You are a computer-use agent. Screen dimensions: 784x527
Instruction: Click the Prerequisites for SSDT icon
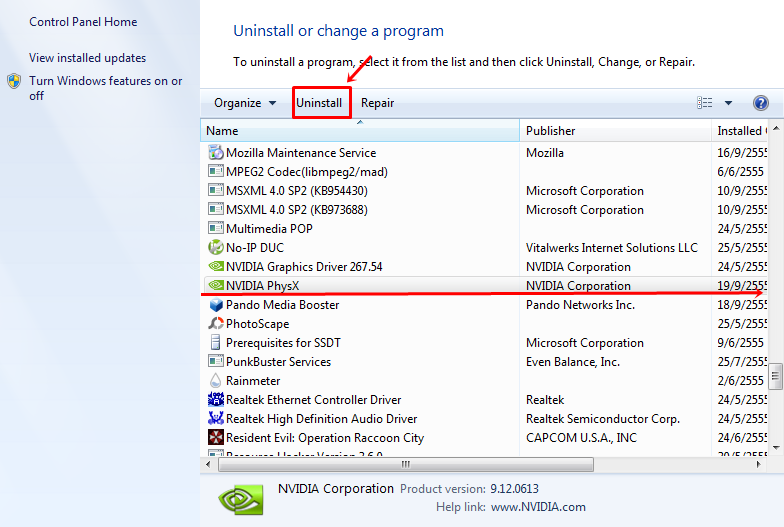tap(216, 342)
